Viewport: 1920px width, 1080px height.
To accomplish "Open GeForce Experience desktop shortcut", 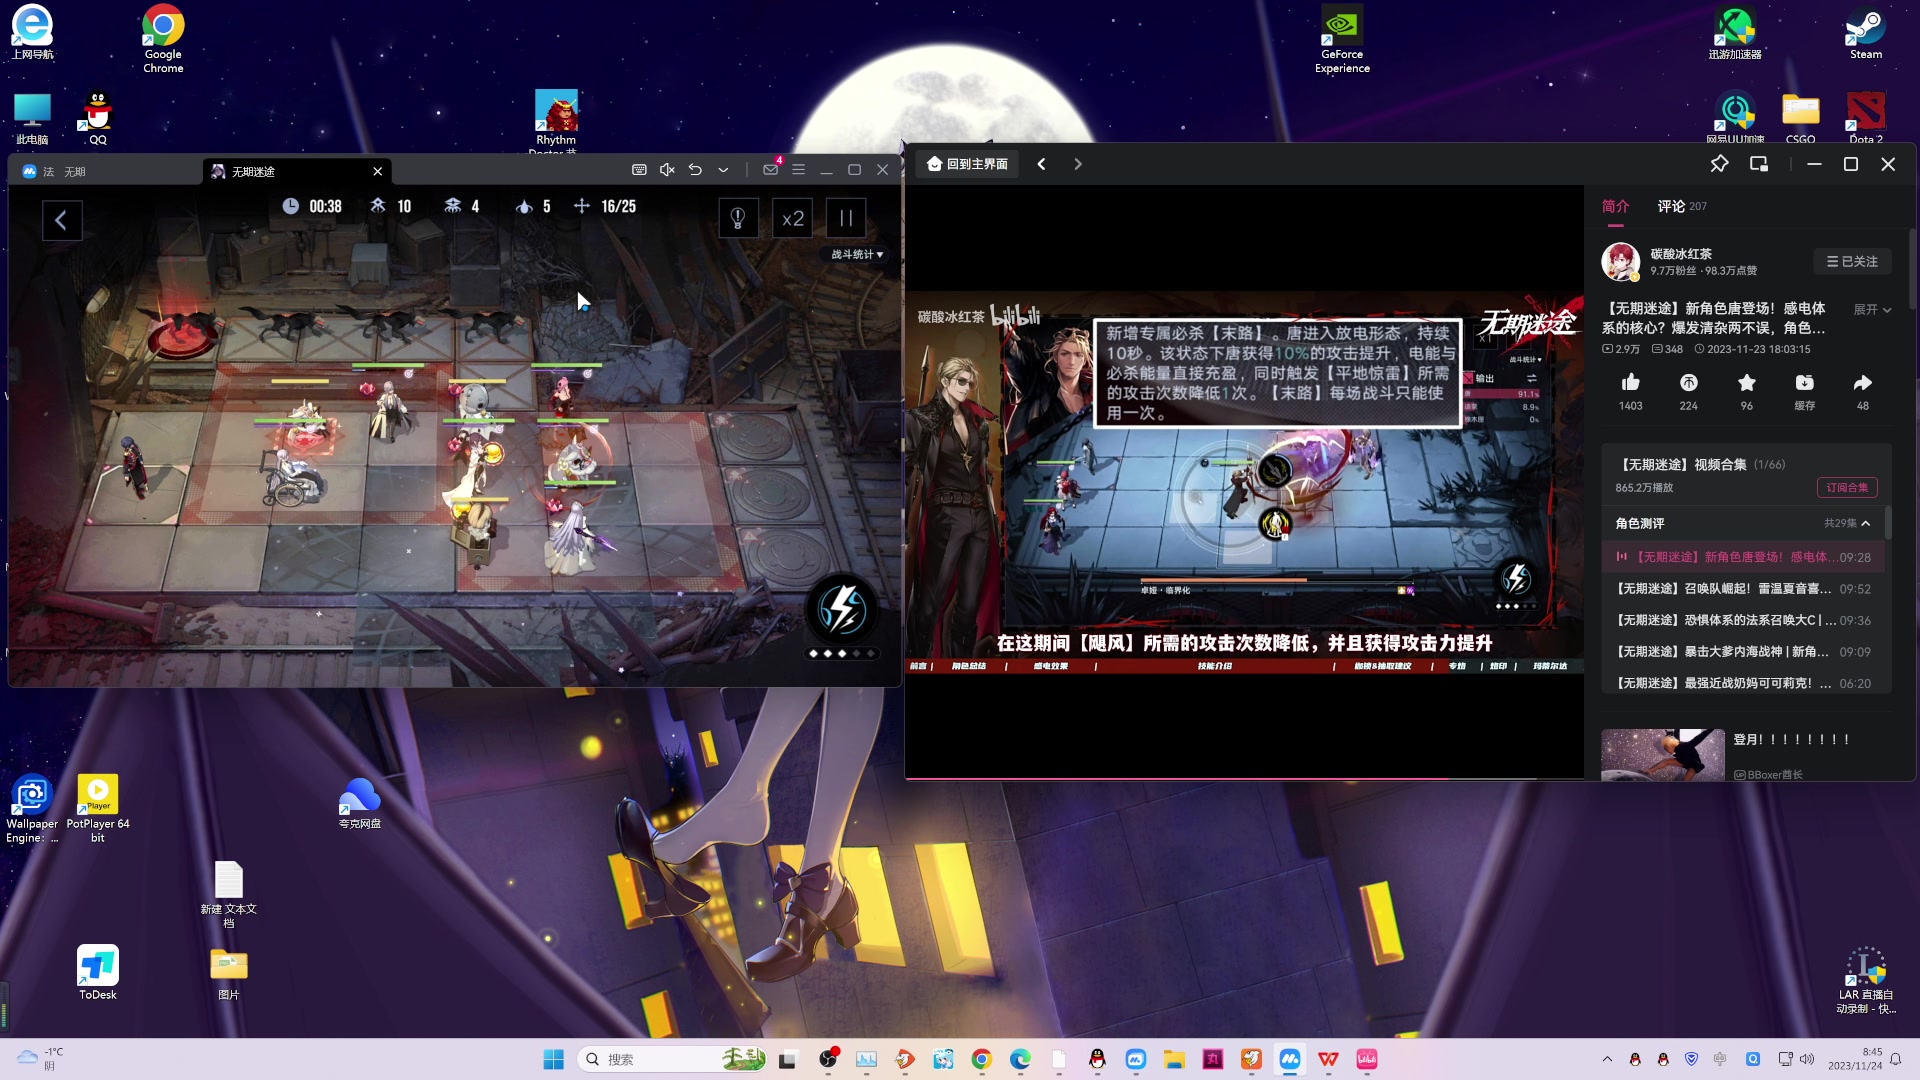I will pyautogui.click(x=1342, y=40).
